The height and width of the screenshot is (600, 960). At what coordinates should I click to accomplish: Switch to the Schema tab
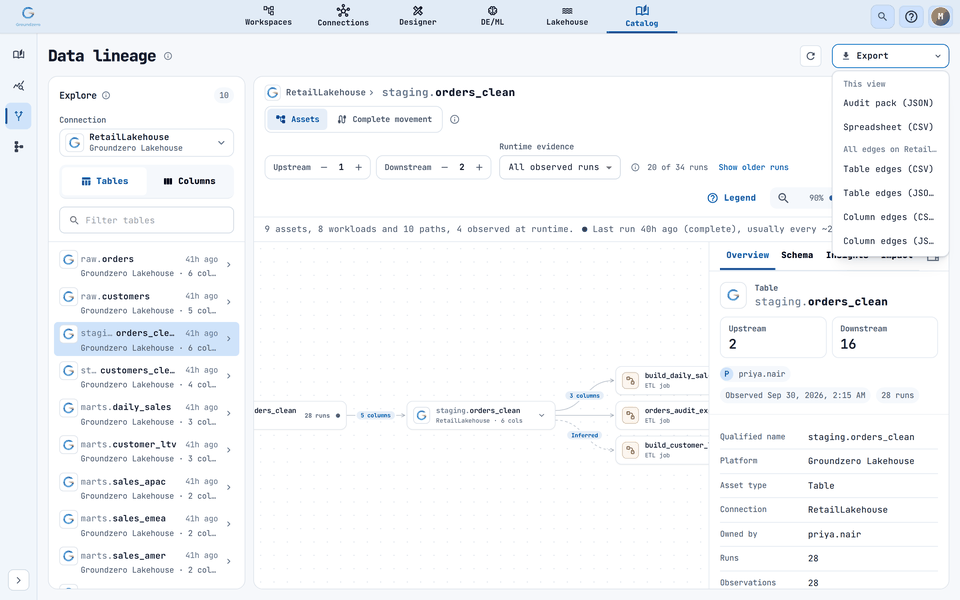(x=797, y=255)
